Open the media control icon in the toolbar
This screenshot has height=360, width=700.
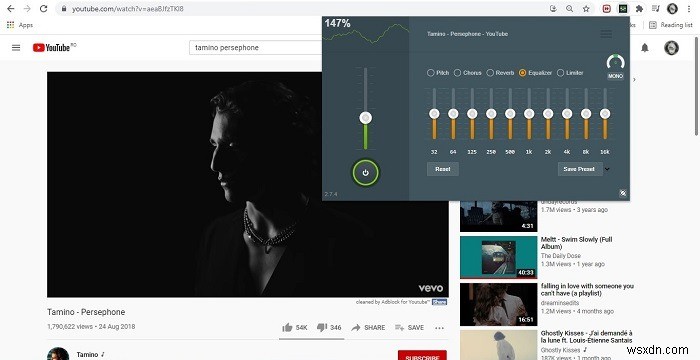656,8
